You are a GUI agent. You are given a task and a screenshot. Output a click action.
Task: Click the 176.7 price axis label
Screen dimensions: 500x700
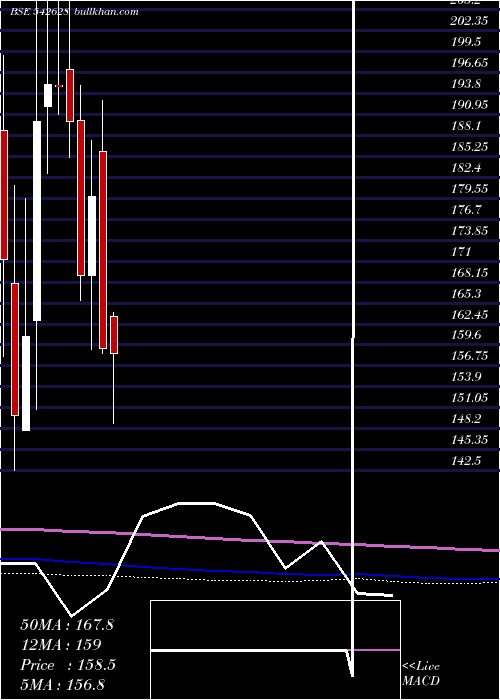tap(466, 210)
